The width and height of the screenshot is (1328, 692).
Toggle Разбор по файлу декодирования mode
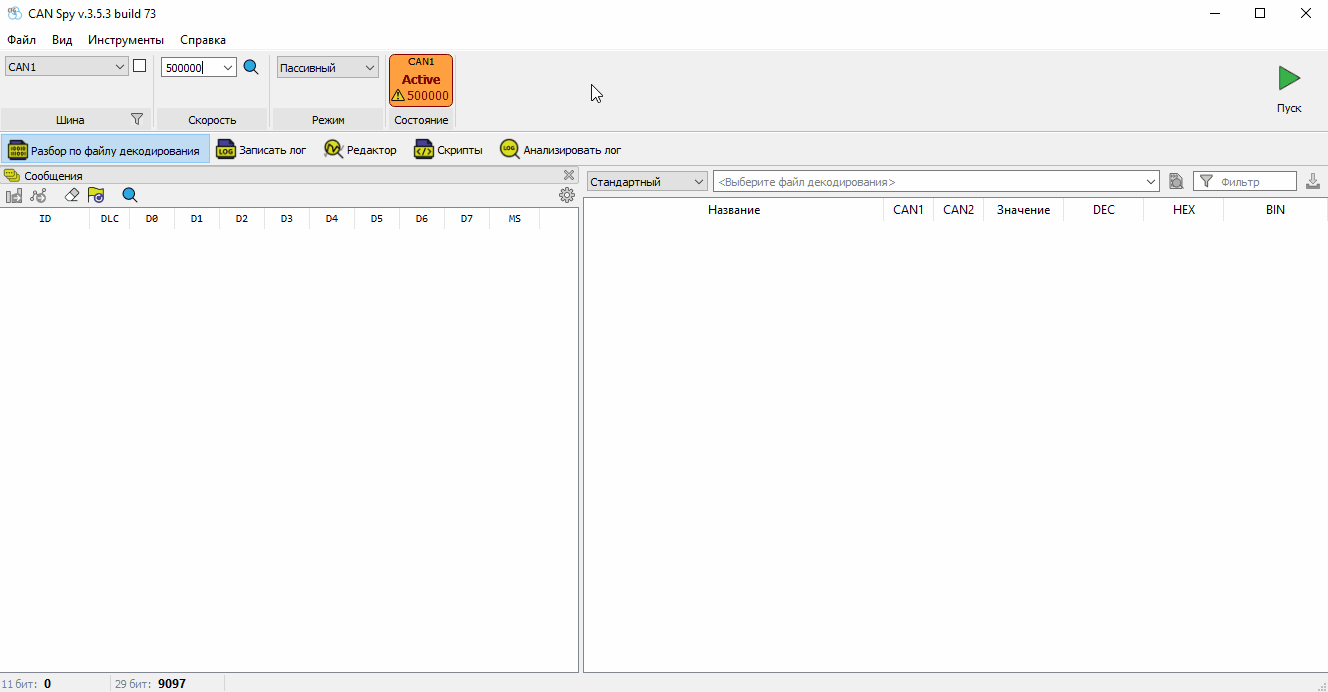[x=105, y=151]
